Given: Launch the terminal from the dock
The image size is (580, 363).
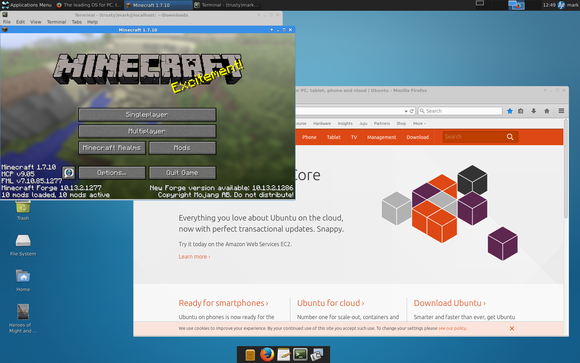Looking at the screenshot, I should pos(300,355).
